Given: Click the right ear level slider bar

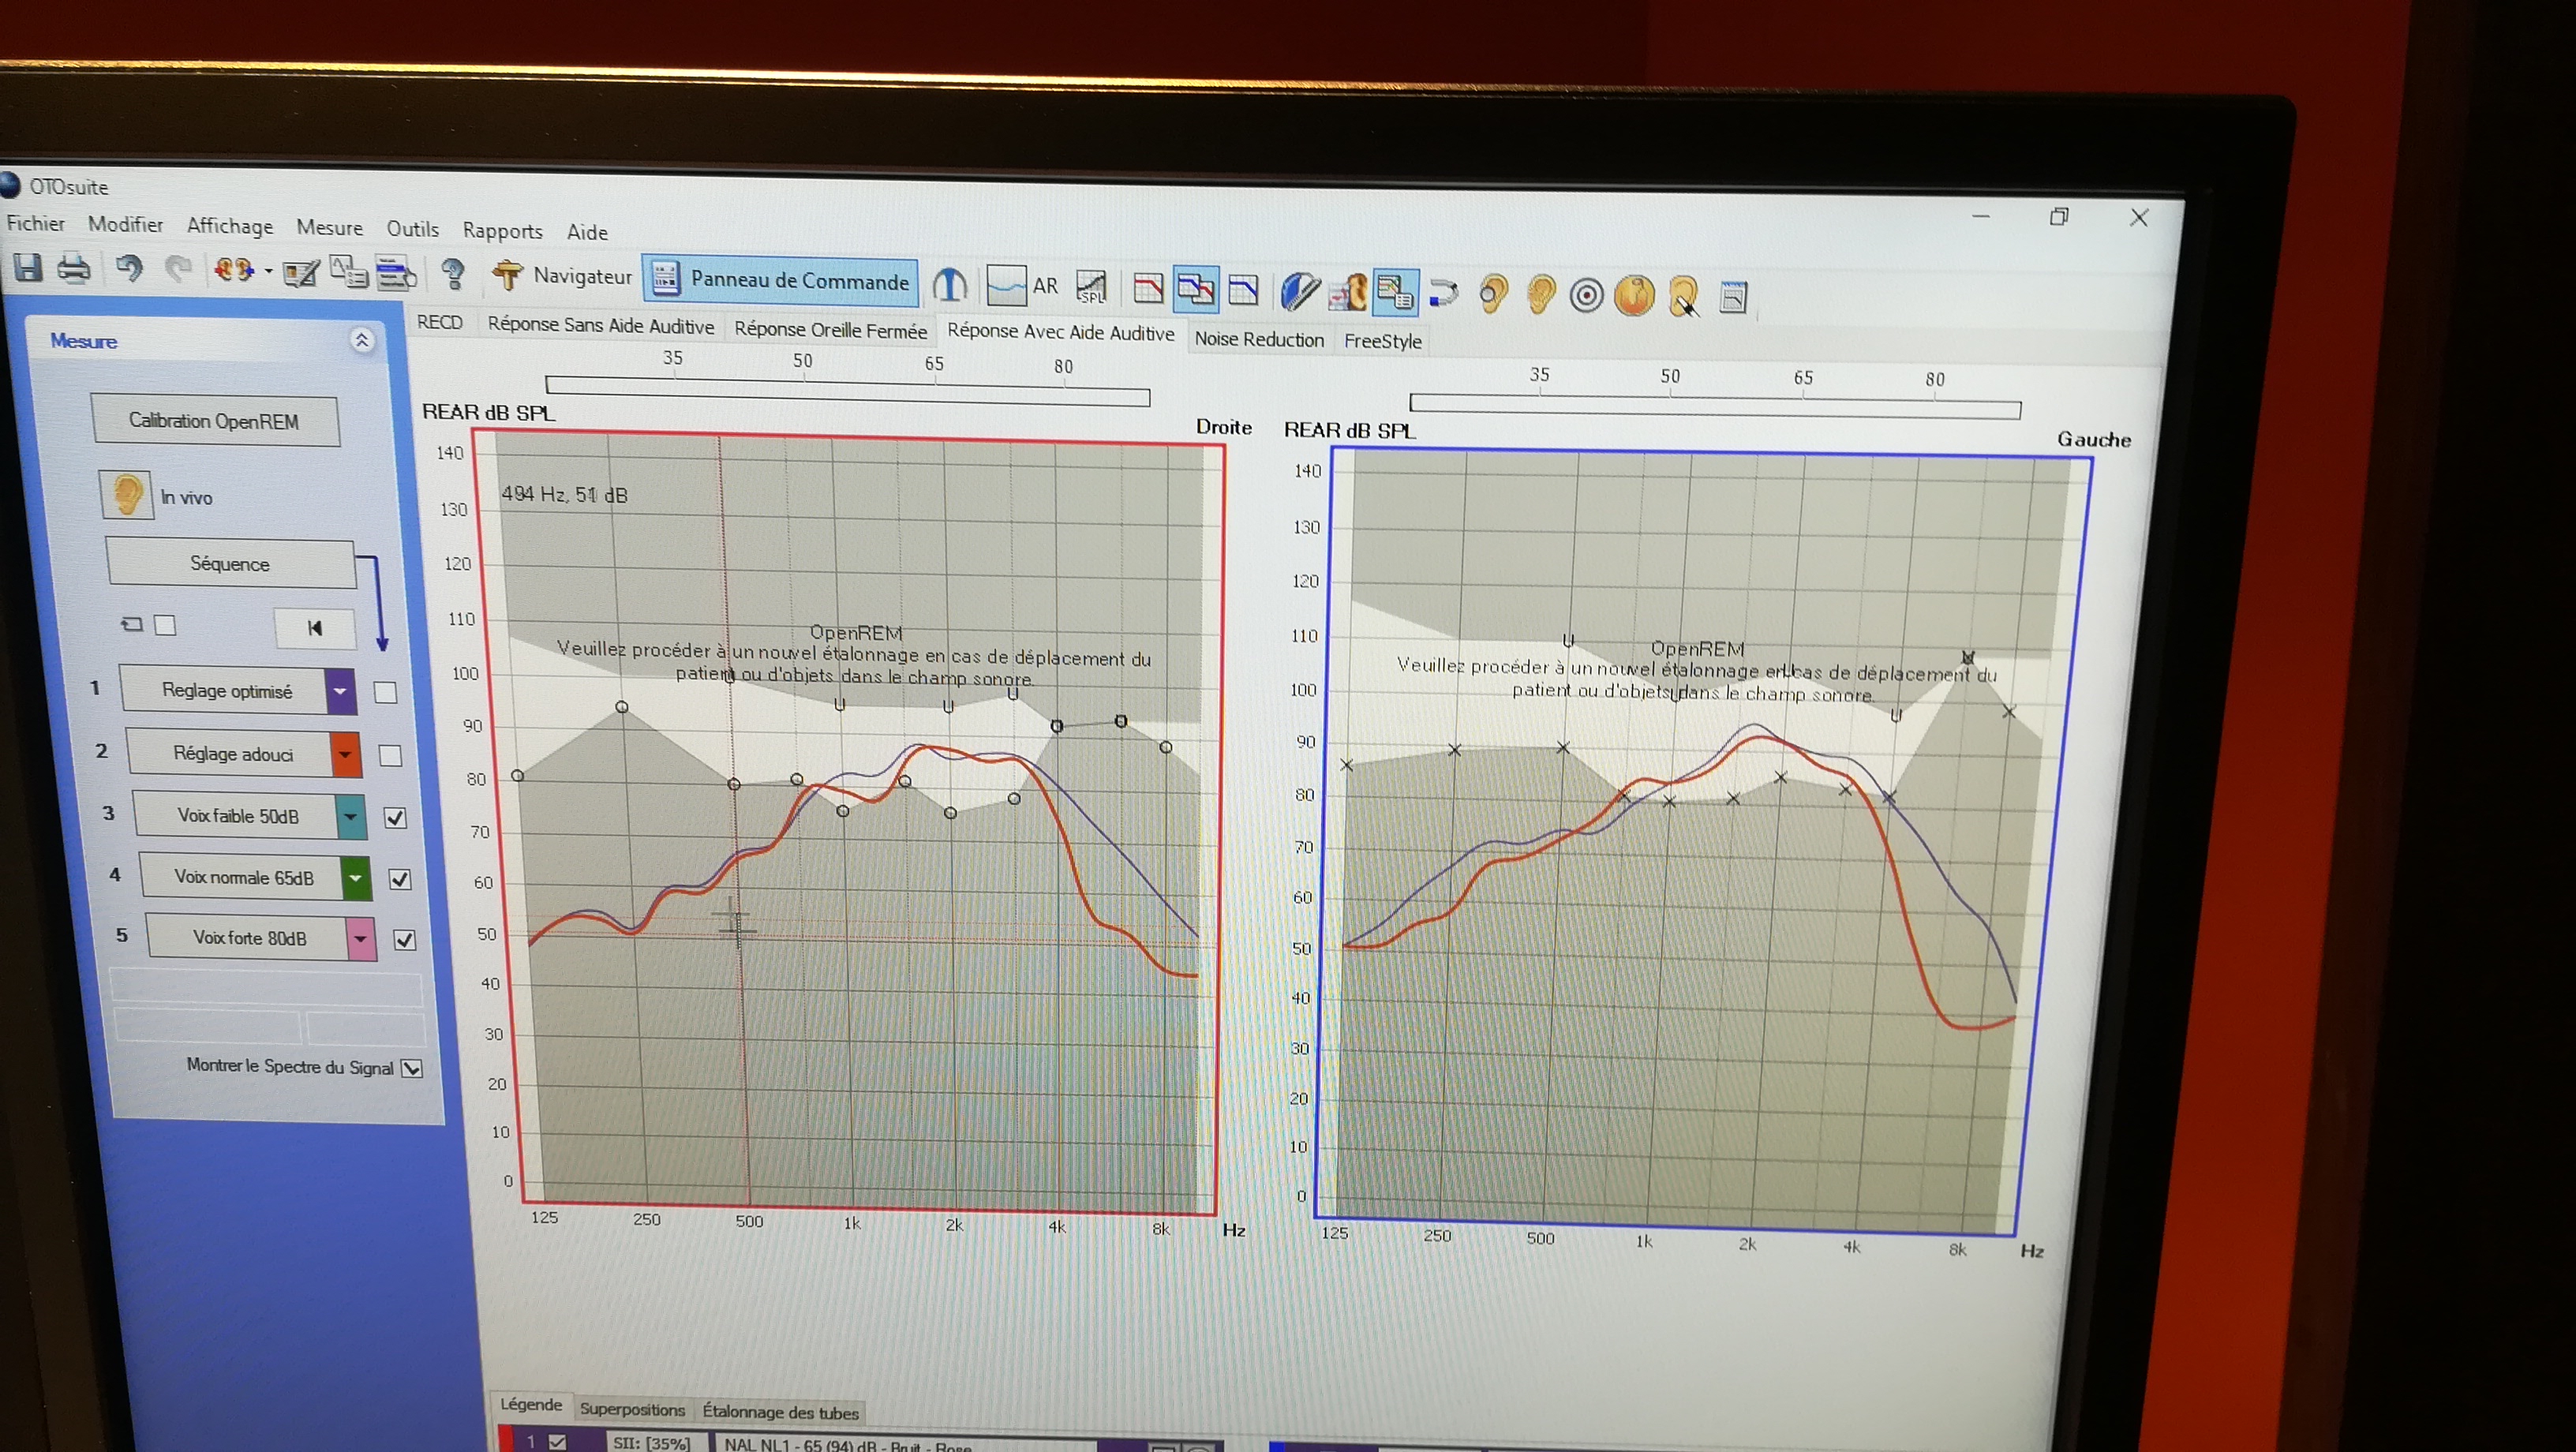Looking at the screenshot, I should (x=847, y=390).
